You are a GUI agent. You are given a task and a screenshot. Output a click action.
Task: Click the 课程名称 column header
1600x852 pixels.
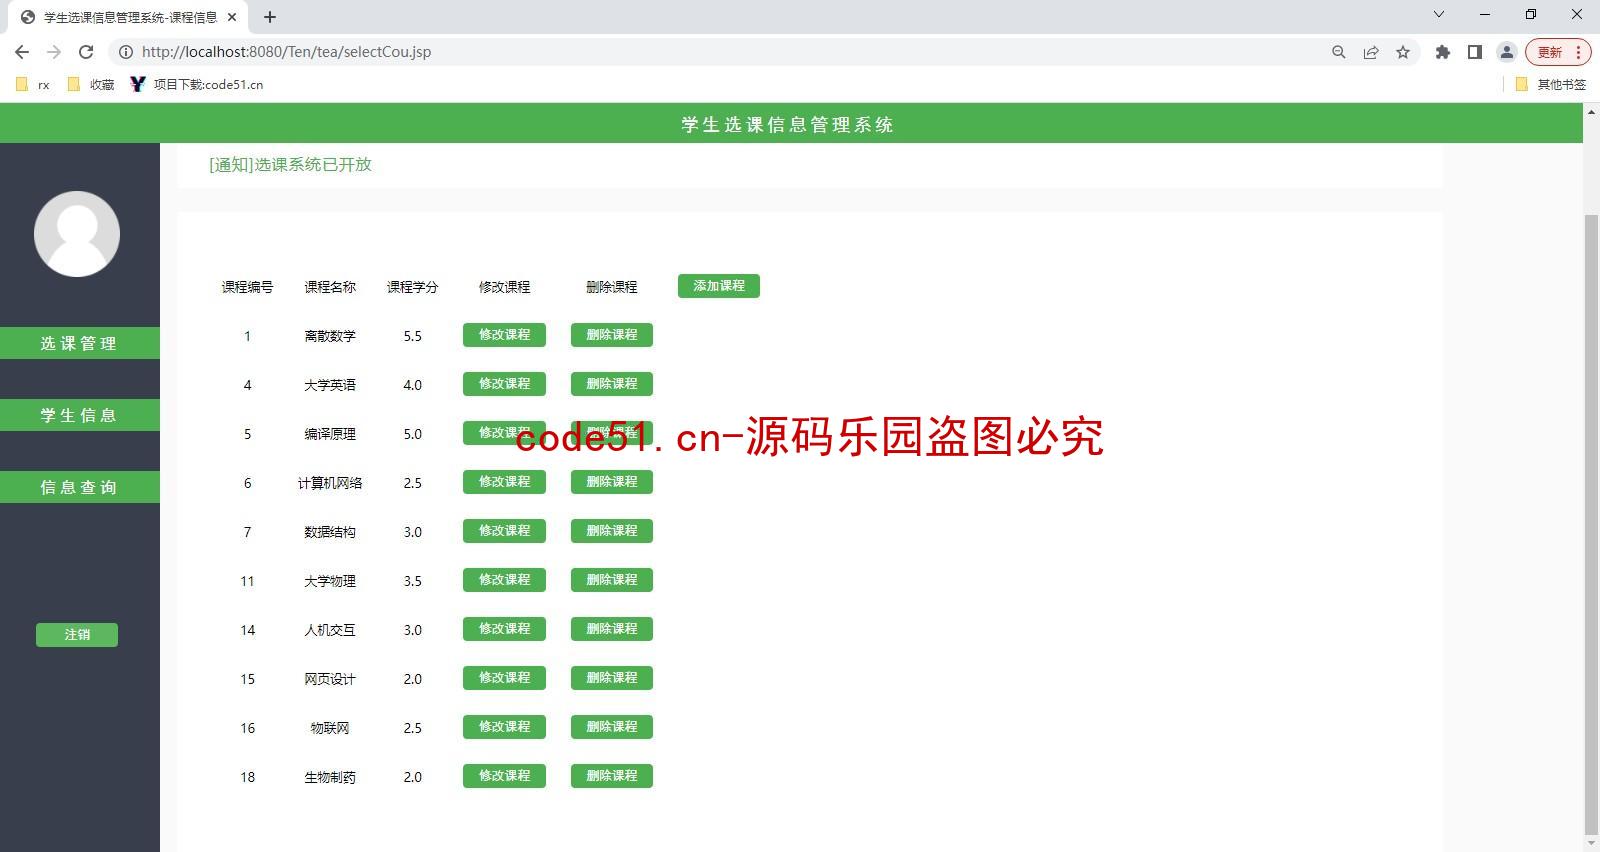point(330,287)
